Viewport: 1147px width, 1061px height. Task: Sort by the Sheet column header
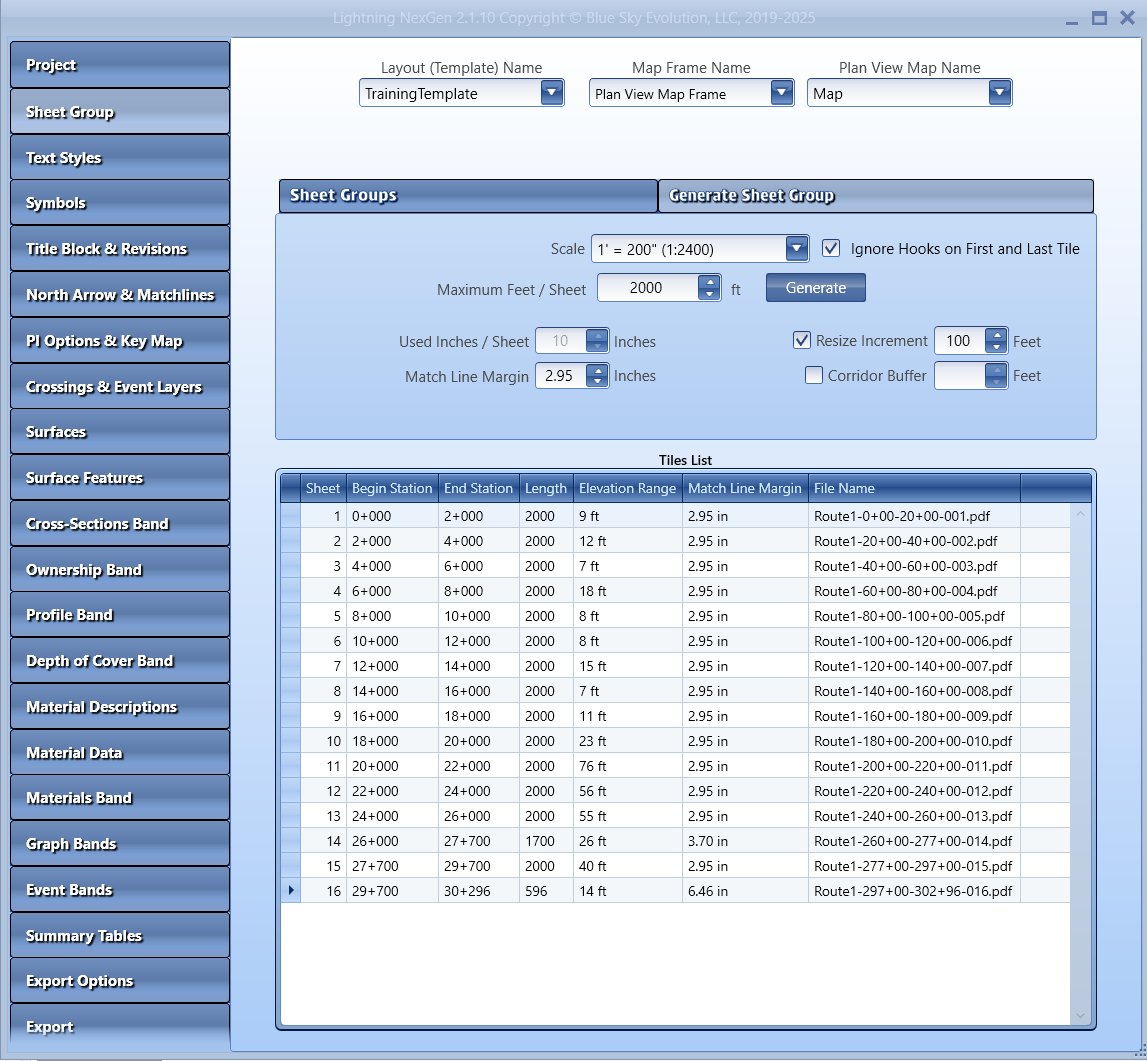click(323, 488)
